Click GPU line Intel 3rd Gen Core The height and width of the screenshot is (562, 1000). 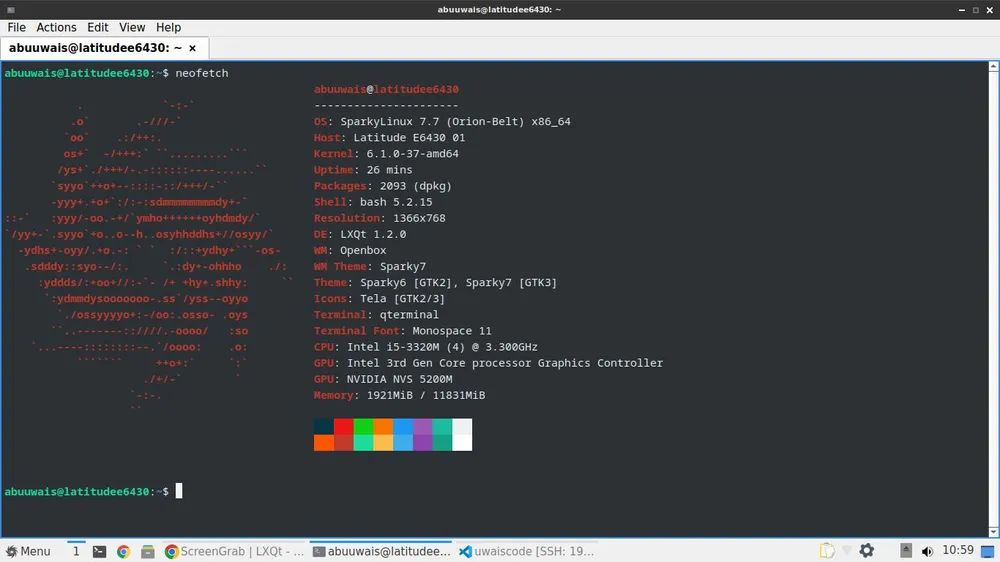489,363
